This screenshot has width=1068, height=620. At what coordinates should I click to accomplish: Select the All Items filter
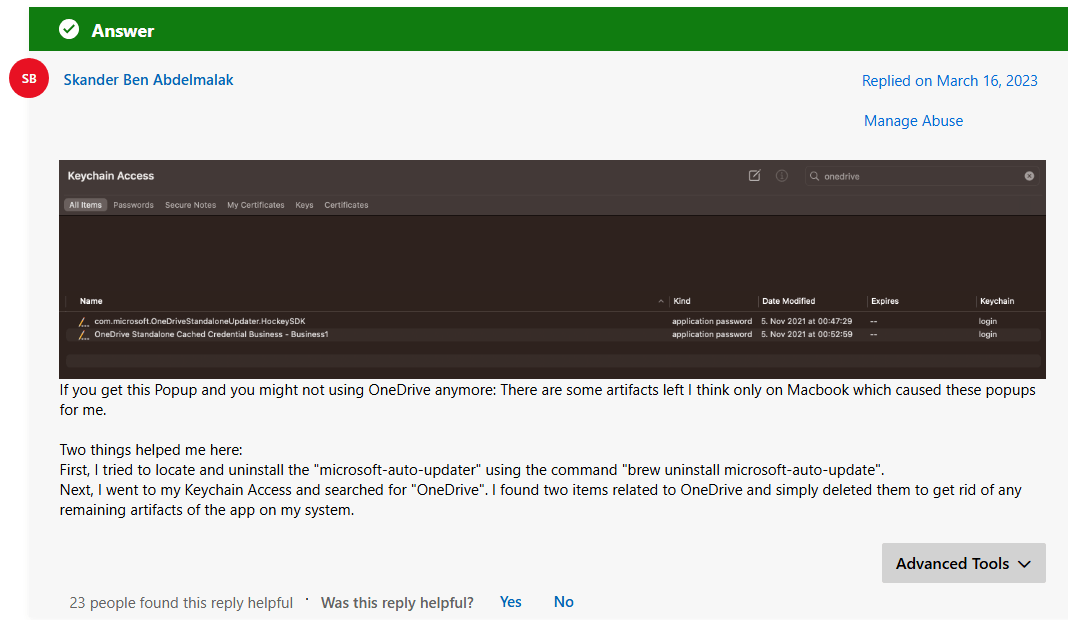pyautogui.click(x=85, y=204)
